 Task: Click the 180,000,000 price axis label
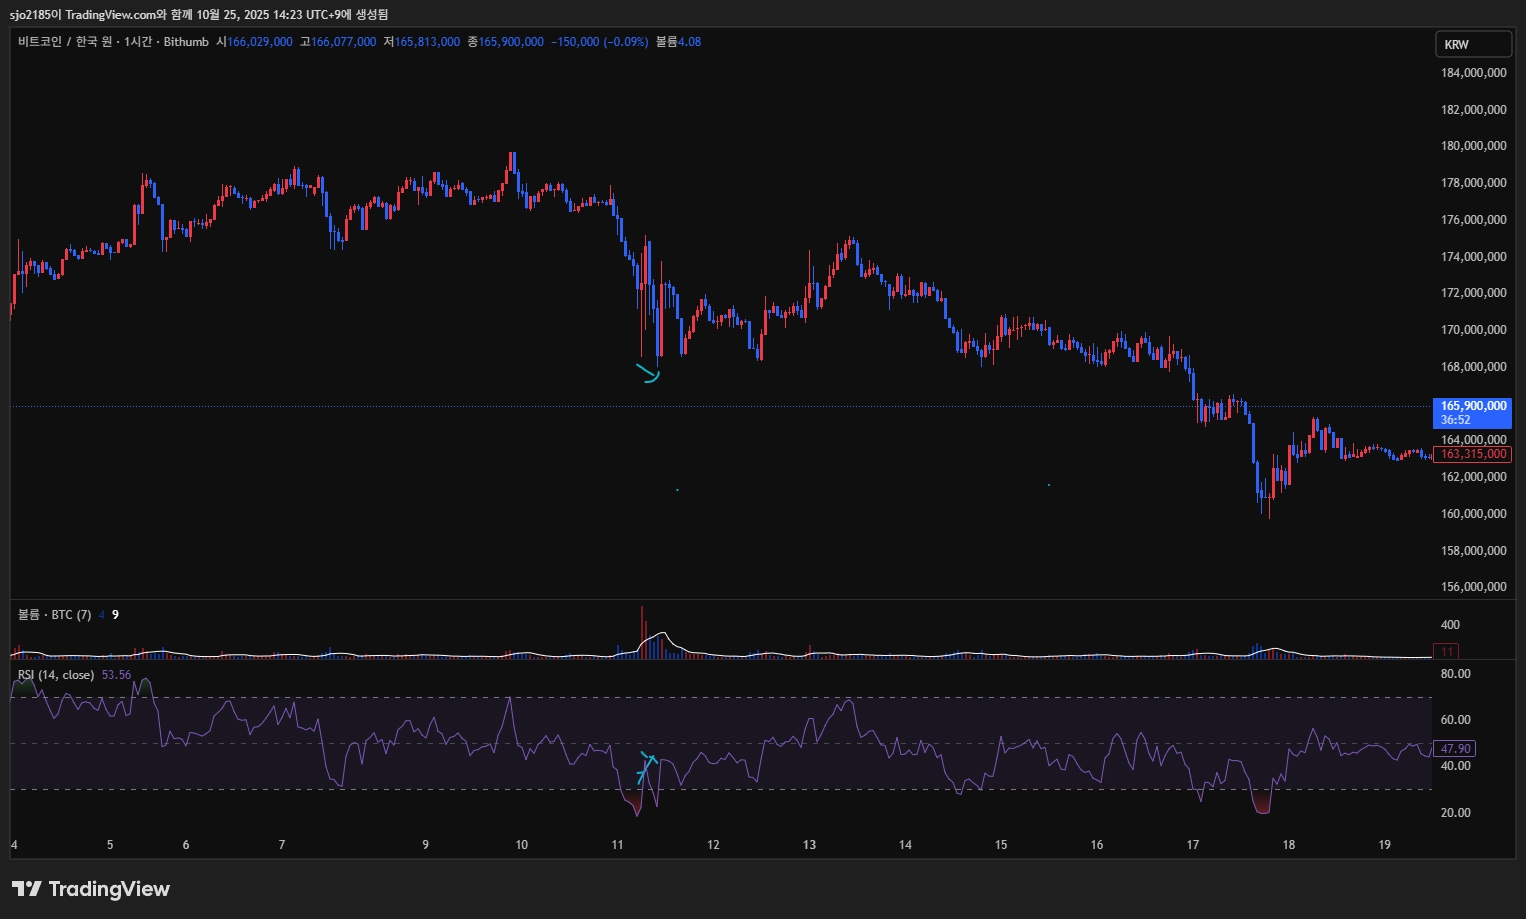pos(1472,146)
